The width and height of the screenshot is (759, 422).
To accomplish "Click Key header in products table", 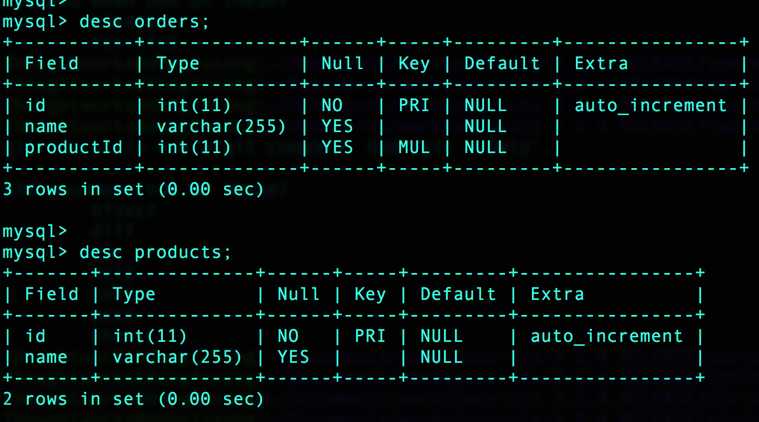I will pyautogui.click(x=370, y=294).
